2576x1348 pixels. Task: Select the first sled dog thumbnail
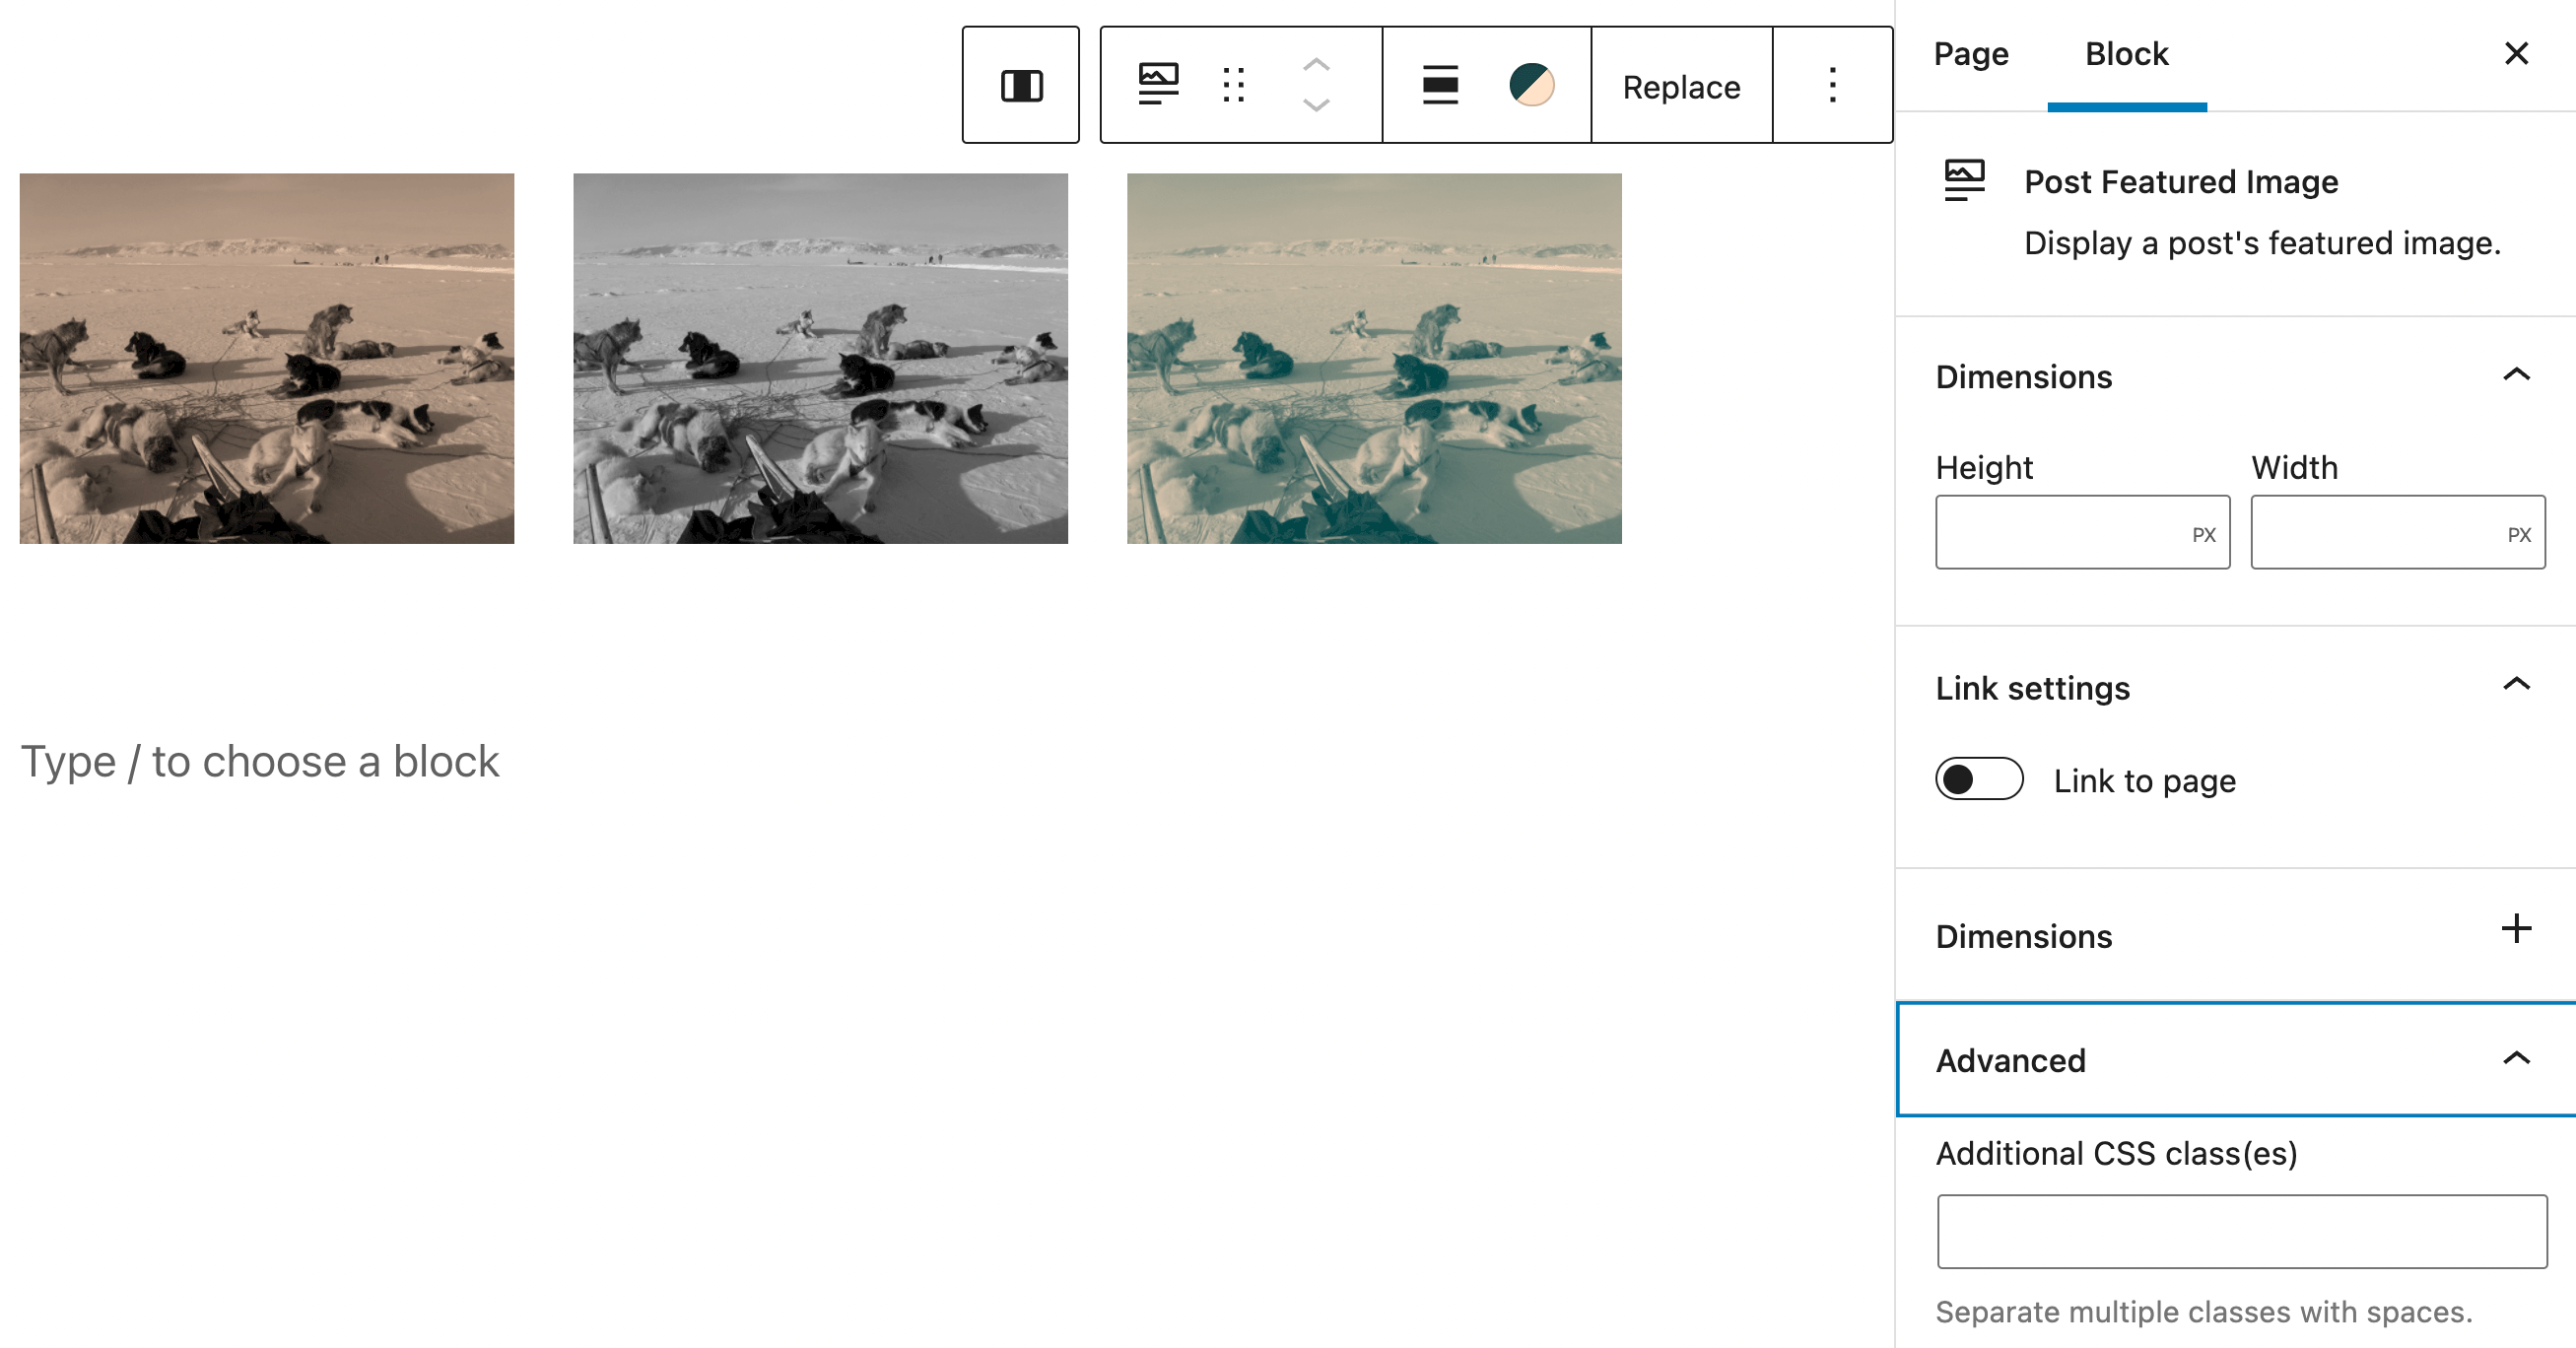(267, 358)
